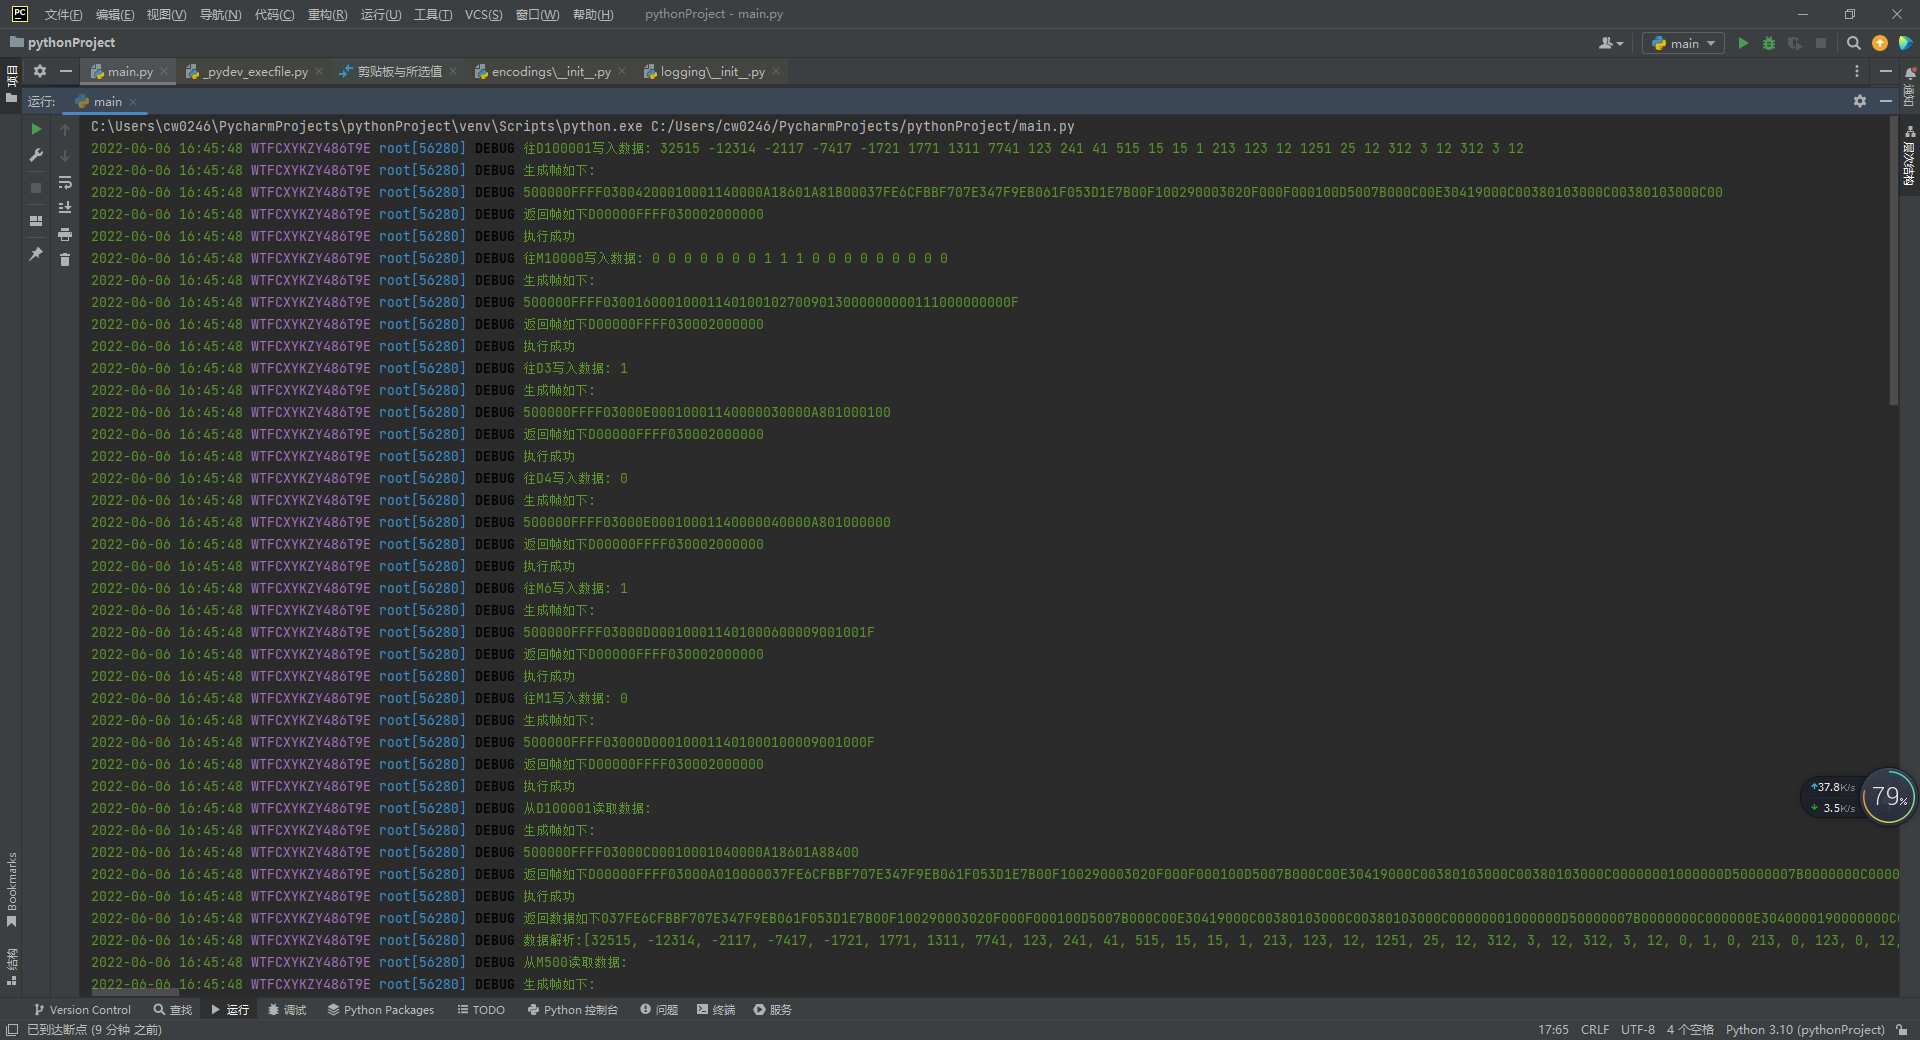Rerun main using the green run-panel arrow
Viewport: 1920px width, 1040px height.
click(x=36, y=129)
